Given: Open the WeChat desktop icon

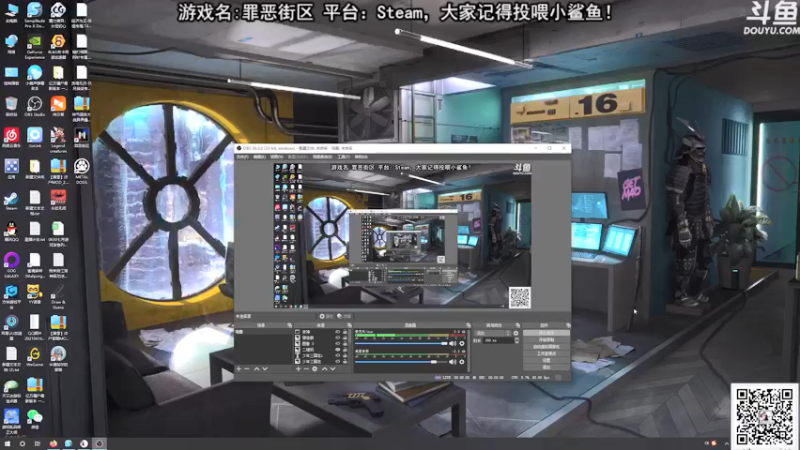Looking at the screenshot, I should 35,417.
